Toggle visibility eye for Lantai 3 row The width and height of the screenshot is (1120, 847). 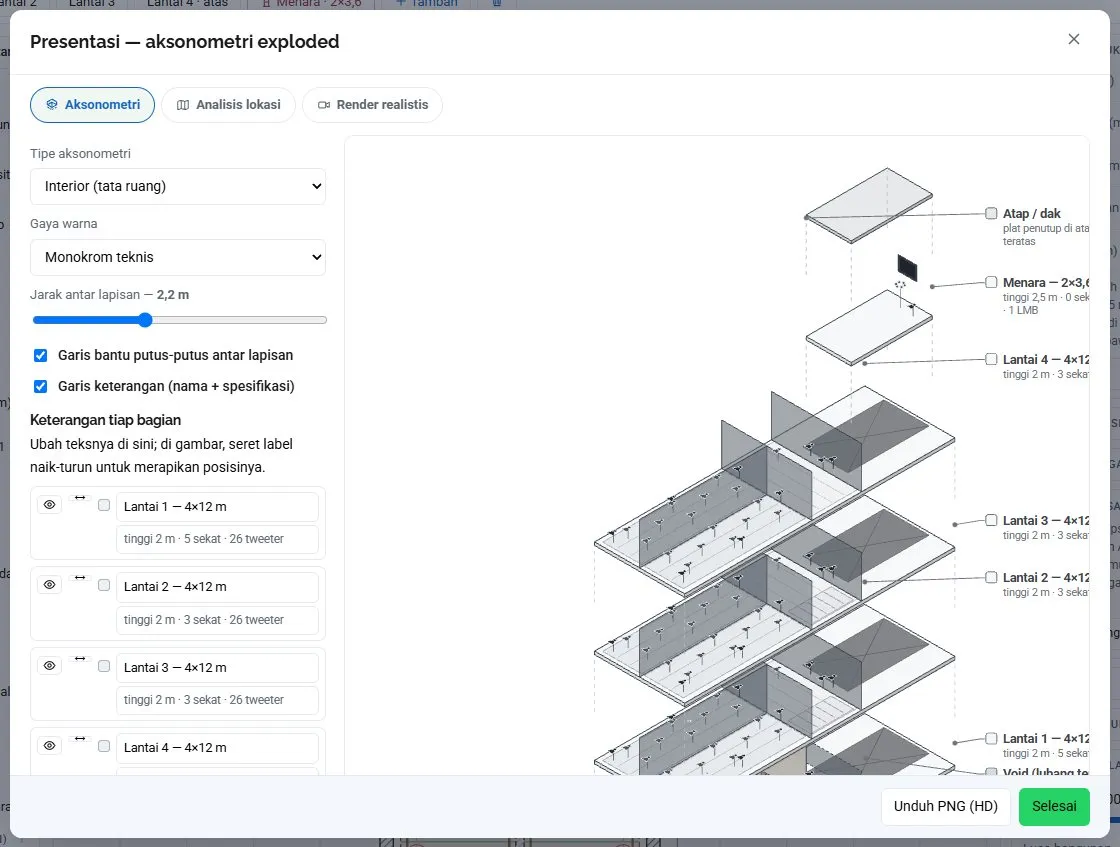pyautogui.click(x=49, y=666)
